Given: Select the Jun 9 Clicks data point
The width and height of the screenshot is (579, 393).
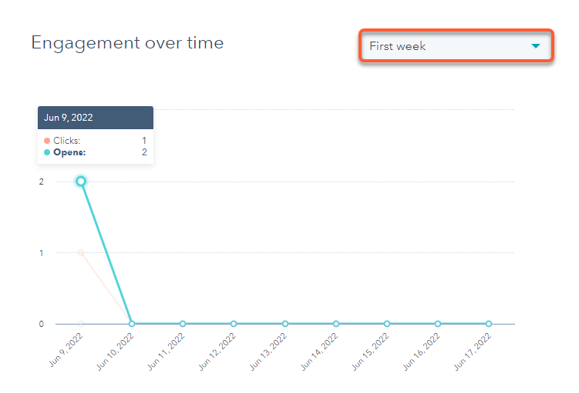Looking at the screenshot, I should click(x=81, y=253).
